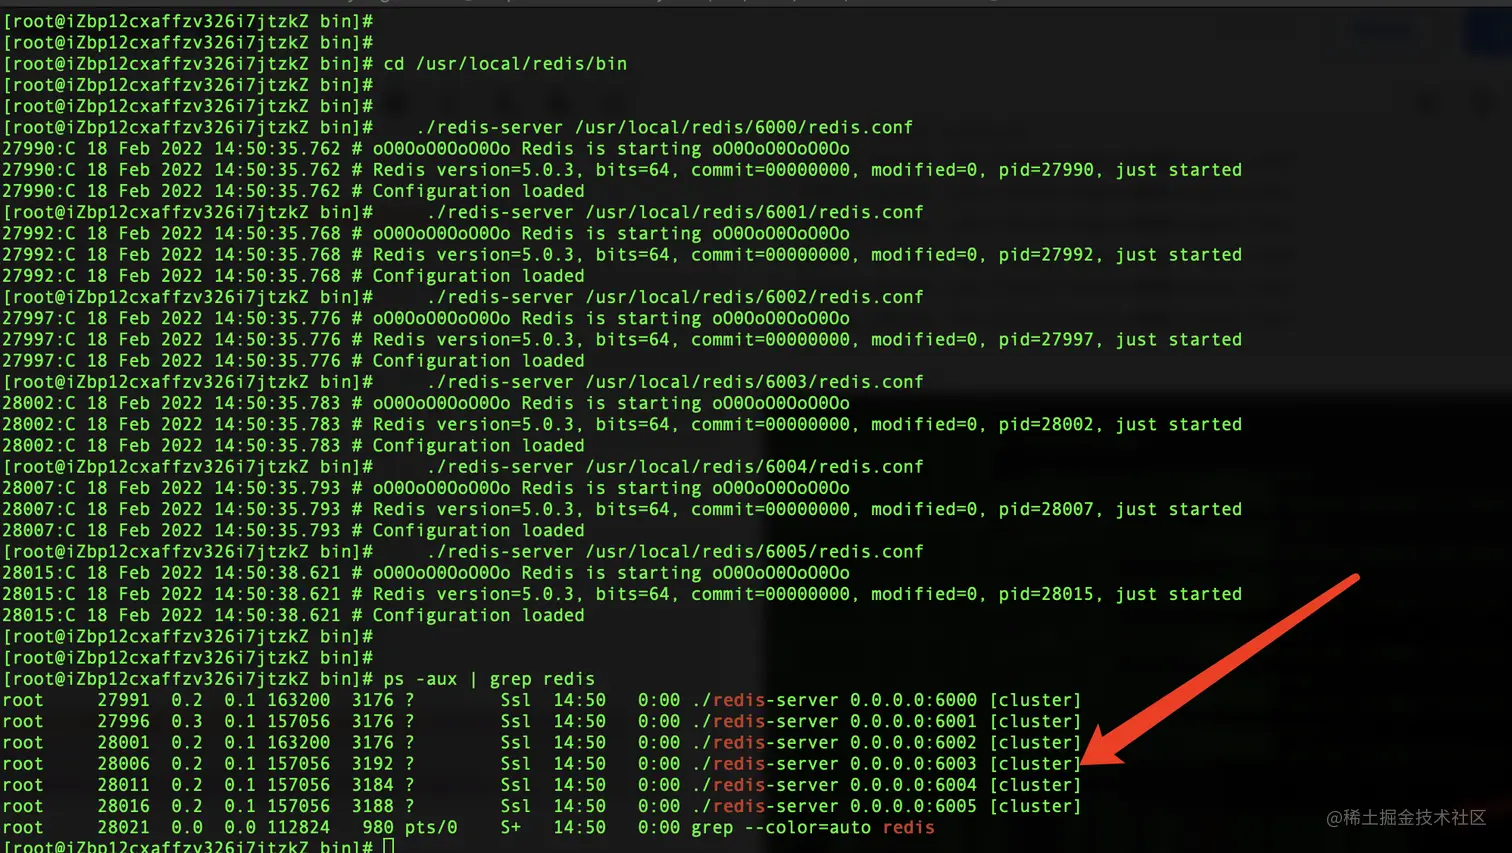Click the 'pid=27992' value in startup log

click(x=1047, y=255)
